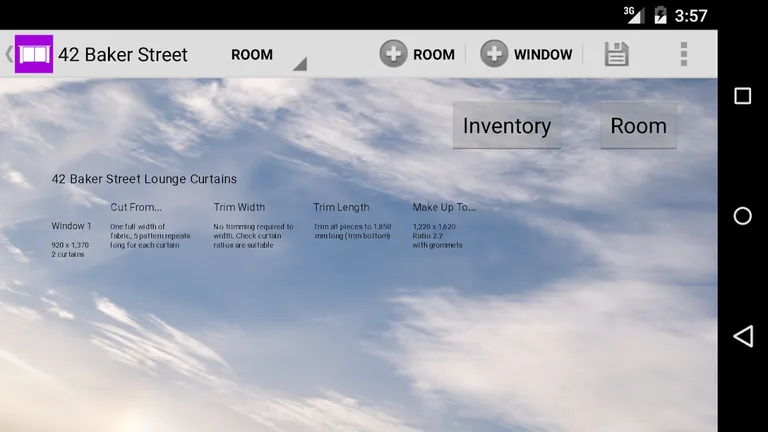Open the ROOM spinner dropdown
Image resolution: width=768 pixels, height=432 pixels.
pos(268,55)
